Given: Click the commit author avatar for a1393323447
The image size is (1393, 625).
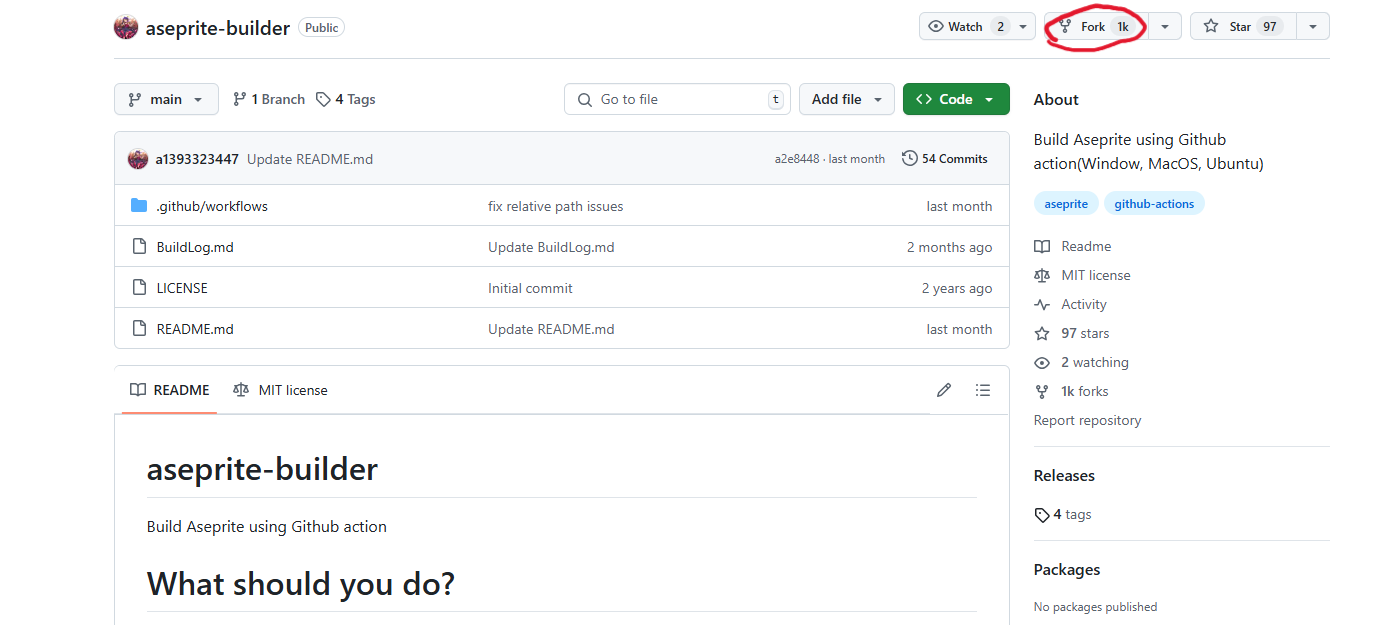Looking at the screenshot, I should click(x=138, y=159).
